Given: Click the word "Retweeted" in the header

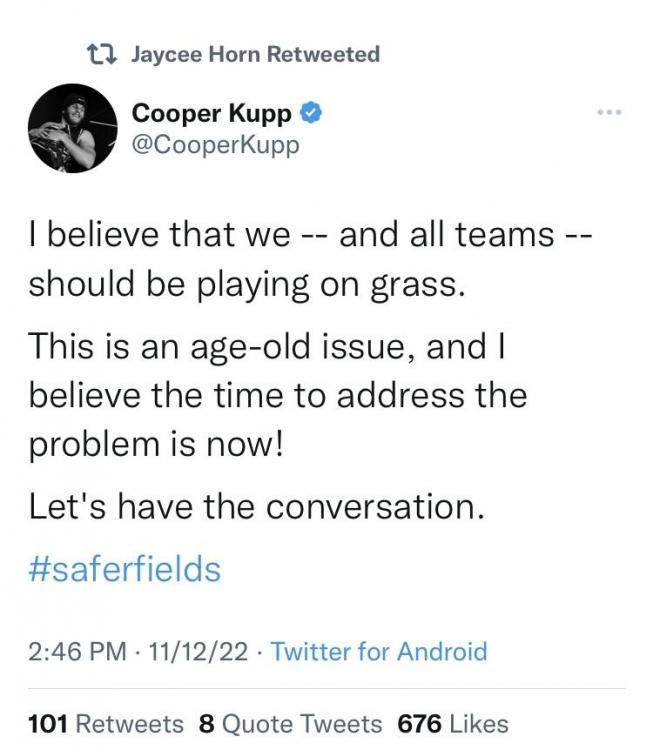Looking at the screenshot, I should [x=328, y=55].
